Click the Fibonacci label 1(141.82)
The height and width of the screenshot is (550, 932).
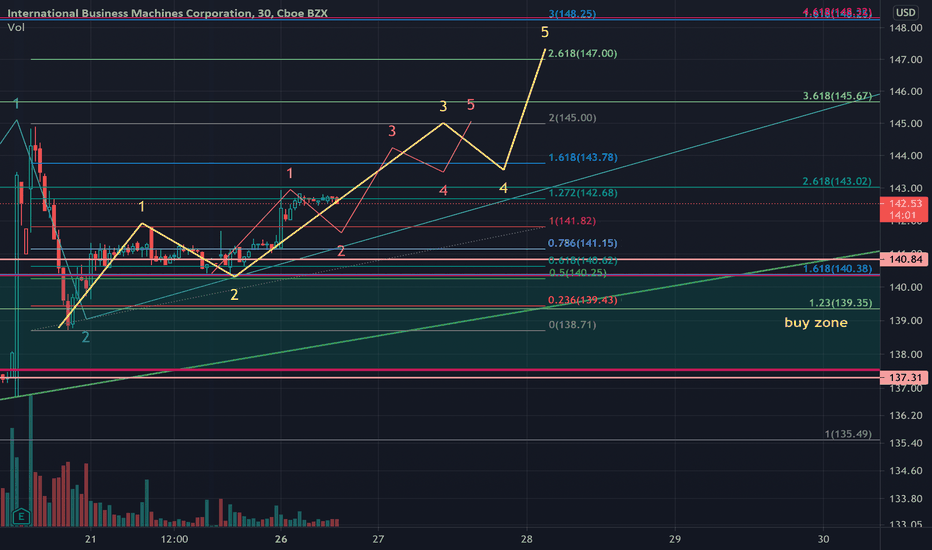point(572,221)
